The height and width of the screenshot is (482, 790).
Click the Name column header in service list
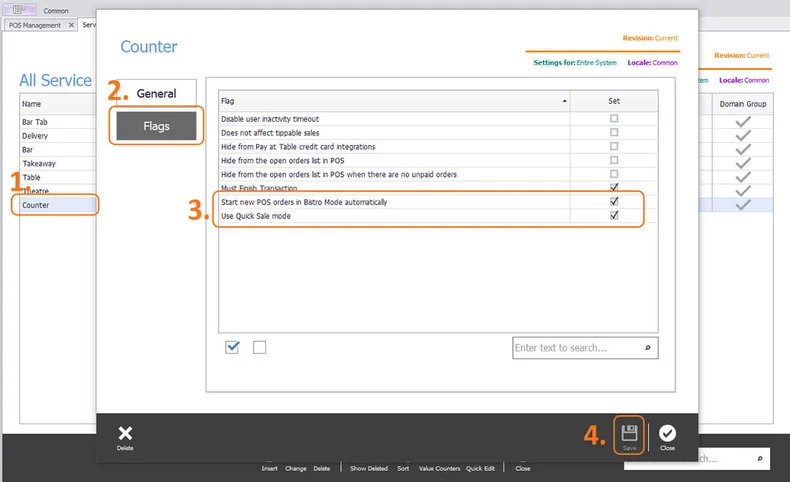coord(57,104)
